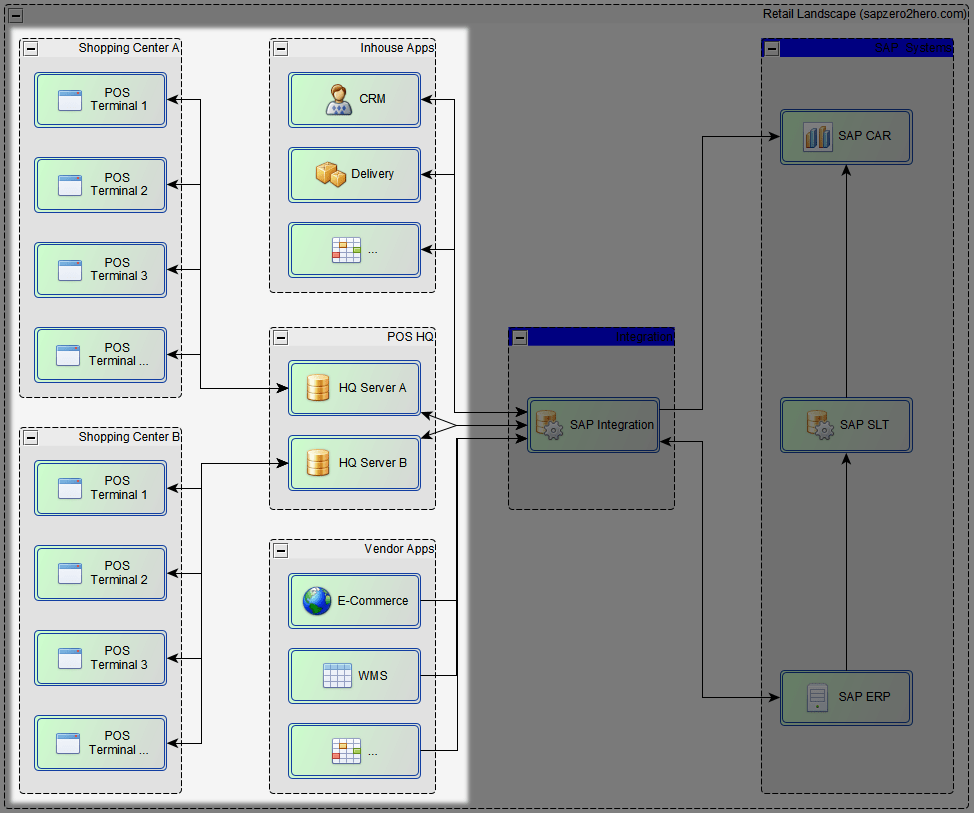Click the WMS table icon
The width and height of the screenshot is (974, 813).
[x=337, y=676]
